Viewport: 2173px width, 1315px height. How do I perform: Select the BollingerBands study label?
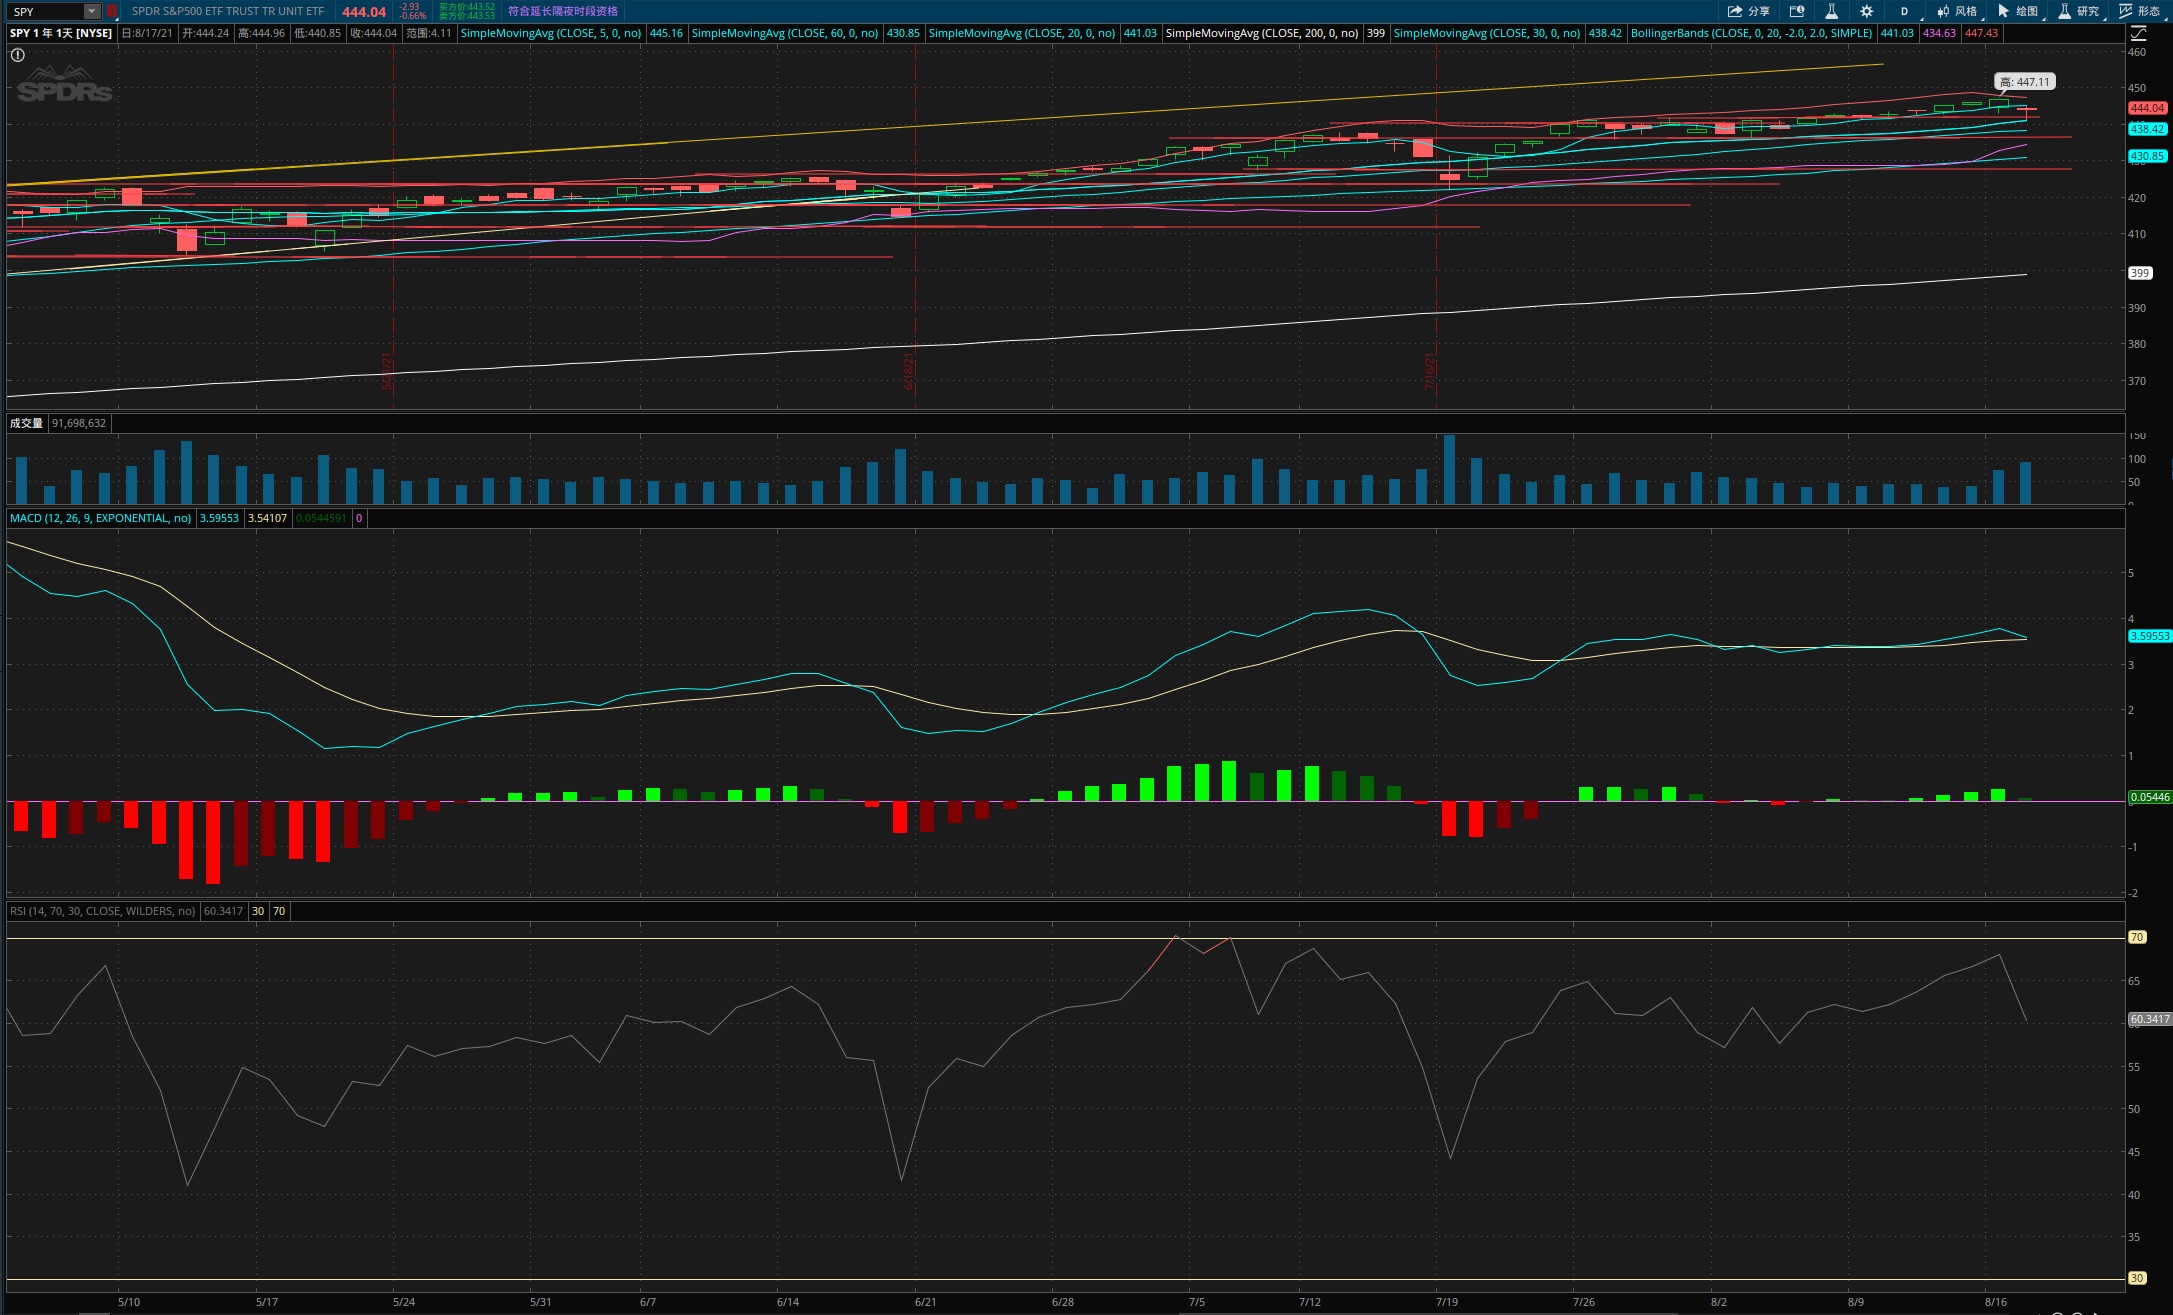(1751, 33)
